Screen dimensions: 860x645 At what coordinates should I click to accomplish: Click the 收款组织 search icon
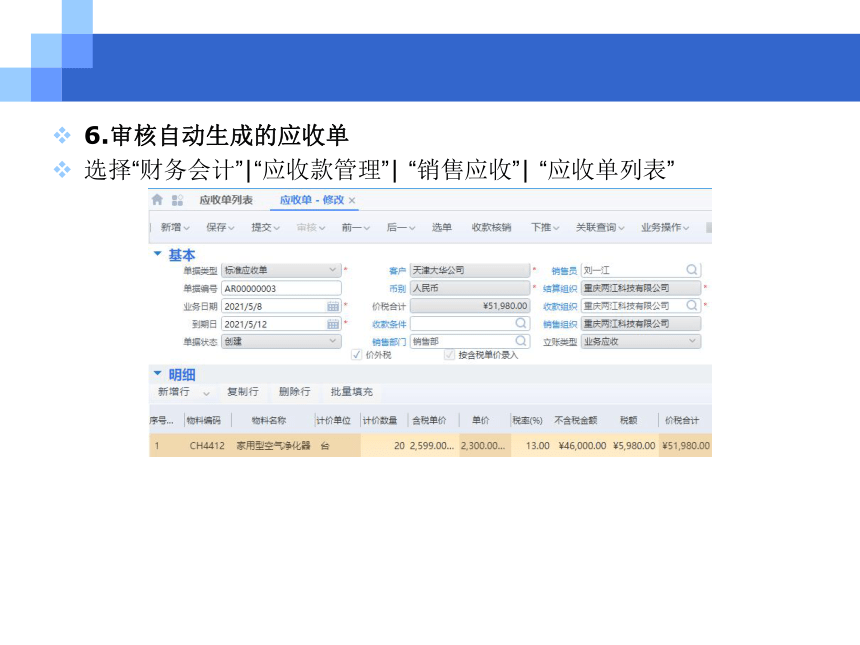[x=692, y=305]
